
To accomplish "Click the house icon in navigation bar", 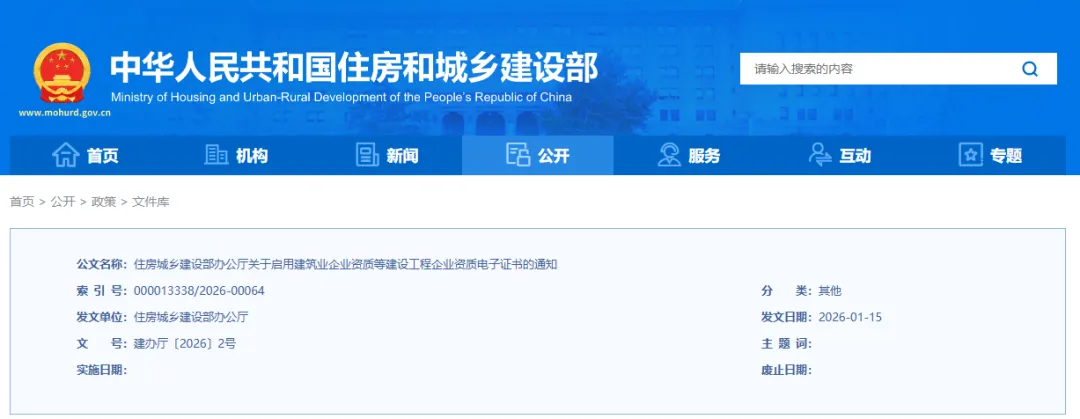I will tap(65, 155).
